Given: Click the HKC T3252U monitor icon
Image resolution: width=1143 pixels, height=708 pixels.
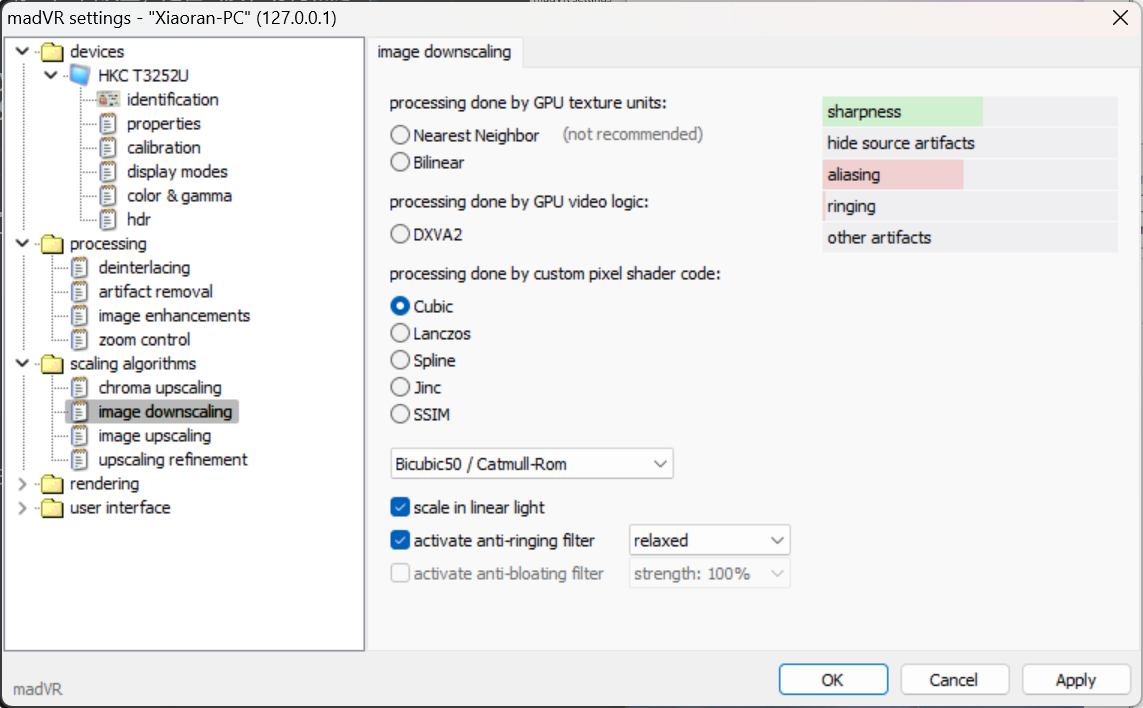Looking at the screenshot, I should (x=80, y=76).
